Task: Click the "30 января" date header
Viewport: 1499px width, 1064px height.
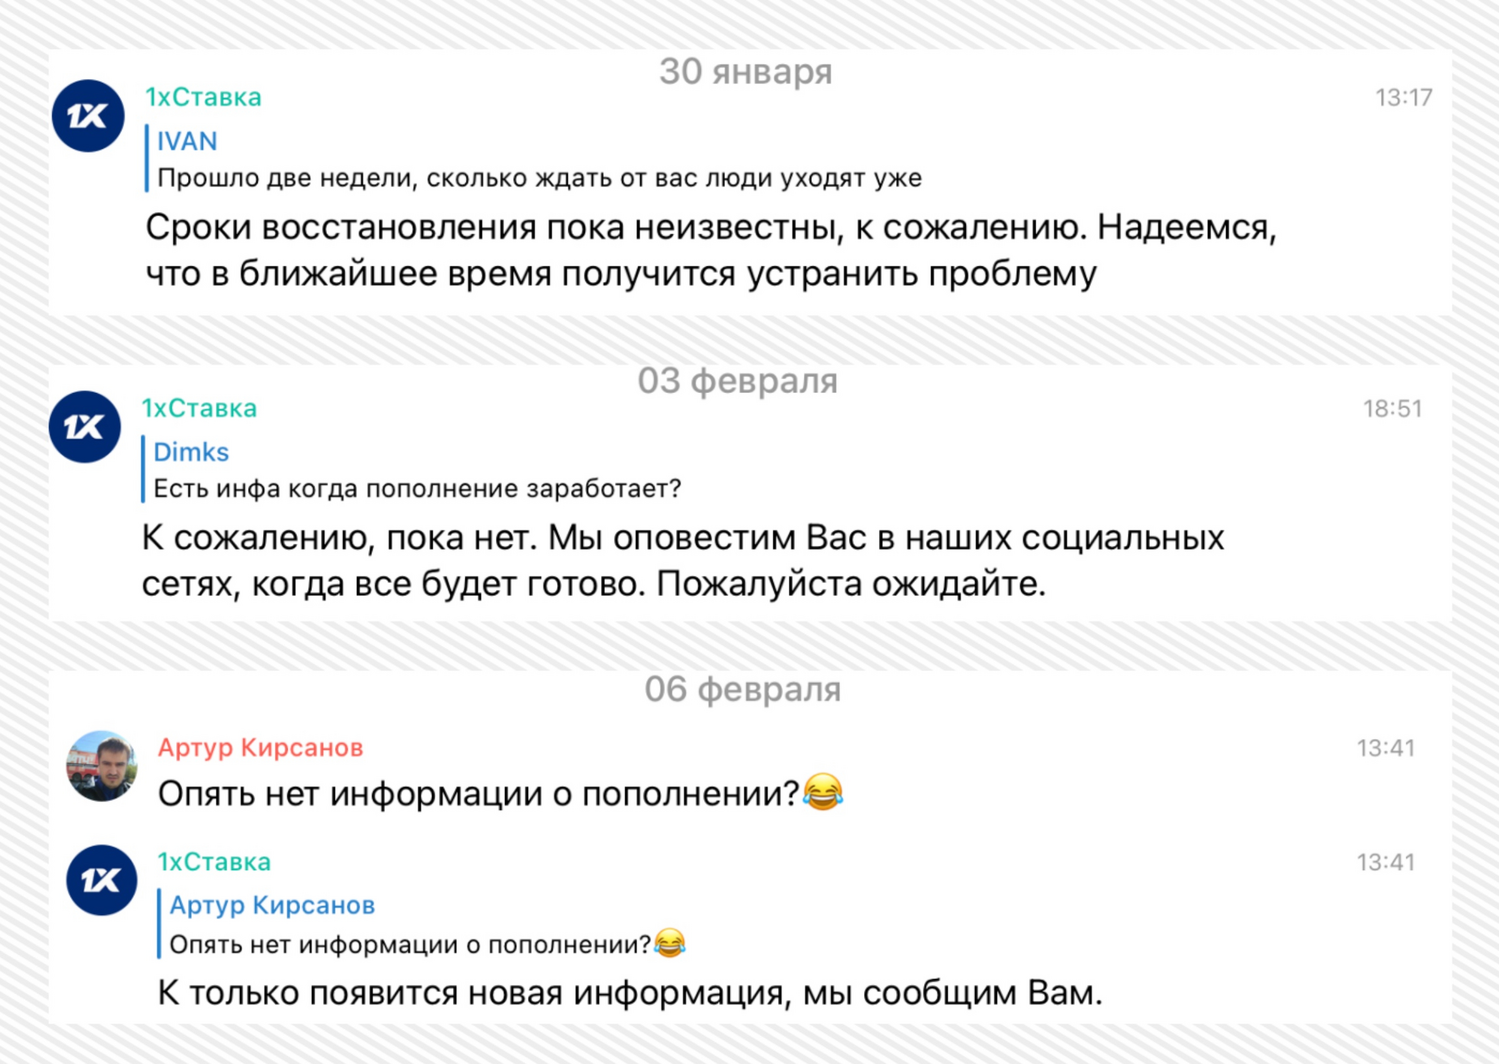Action: (x=746, y=72)
